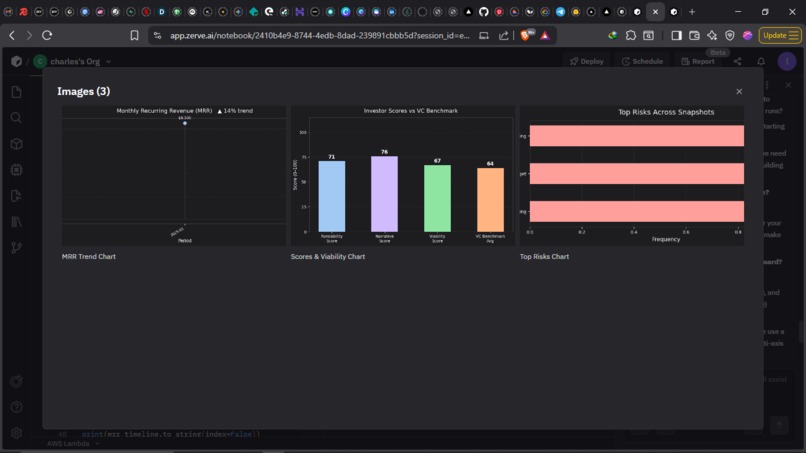Click the VC Benchmark orange bar
This screenshot has width=806, height=453.
pyautogui.click(x=490, y=200)
